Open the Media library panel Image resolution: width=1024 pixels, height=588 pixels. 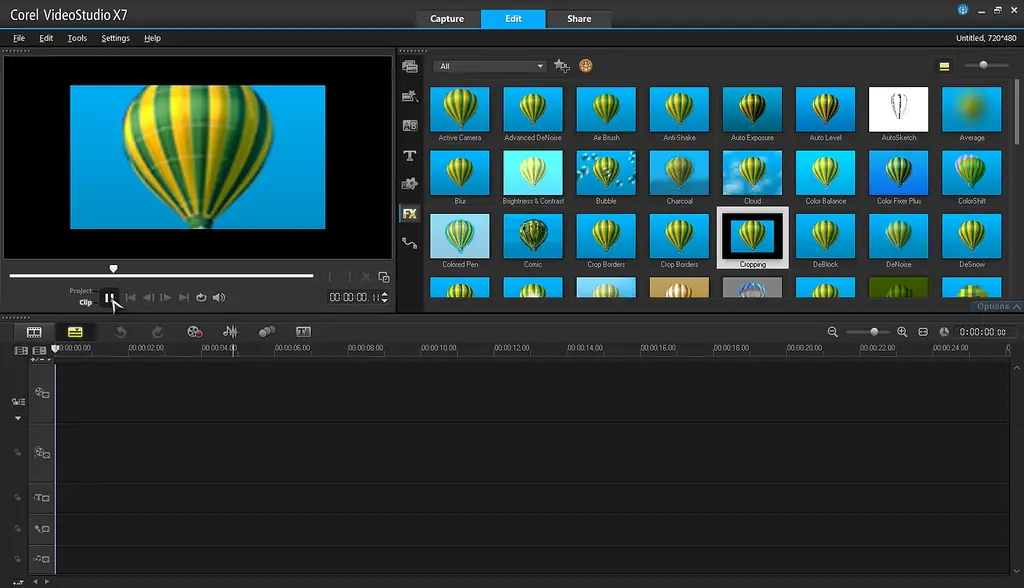click(410, 66)
